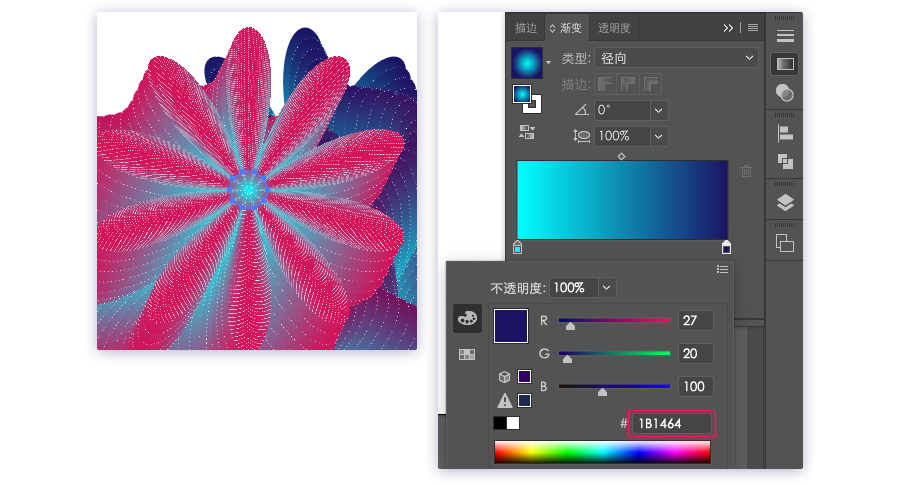Click the B value field 100

click(x=696, y=386)
